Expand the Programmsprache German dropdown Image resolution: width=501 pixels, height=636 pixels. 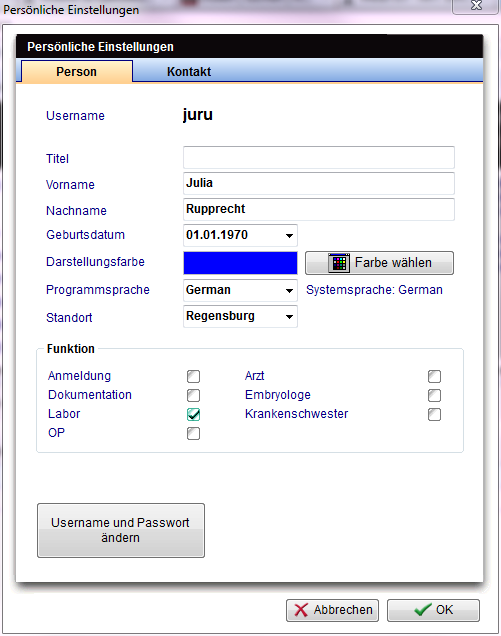click(289, 291)
